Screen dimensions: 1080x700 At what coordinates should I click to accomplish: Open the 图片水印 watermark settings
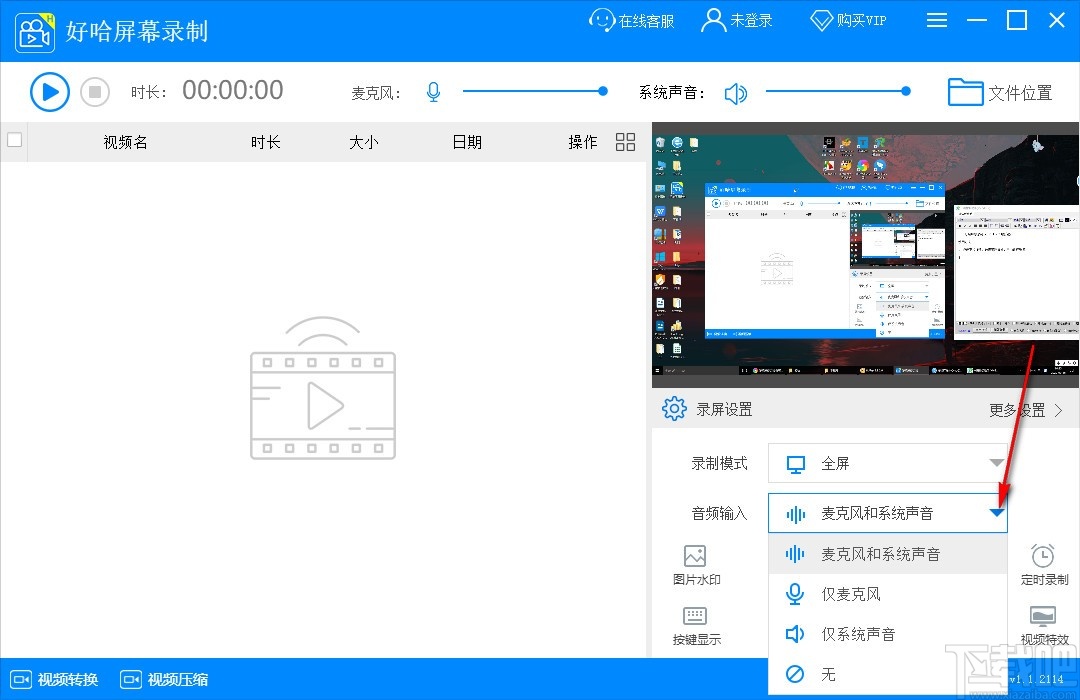(695, 565)
